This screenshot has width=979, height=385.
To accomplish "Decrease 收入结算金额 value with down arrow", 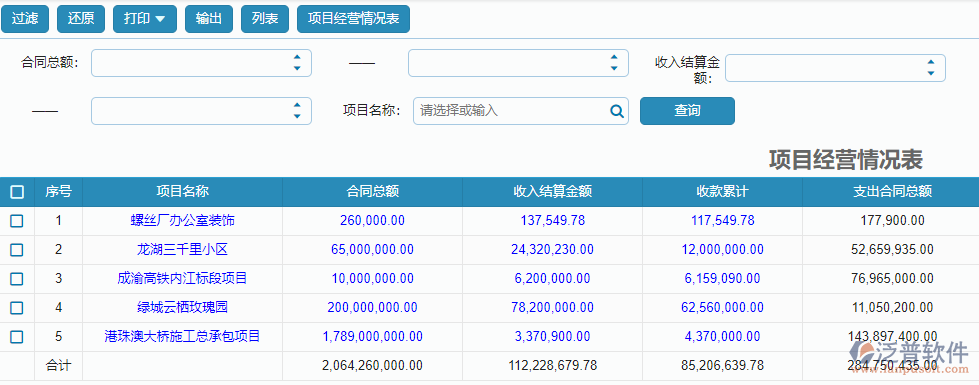I will (931, 73).
